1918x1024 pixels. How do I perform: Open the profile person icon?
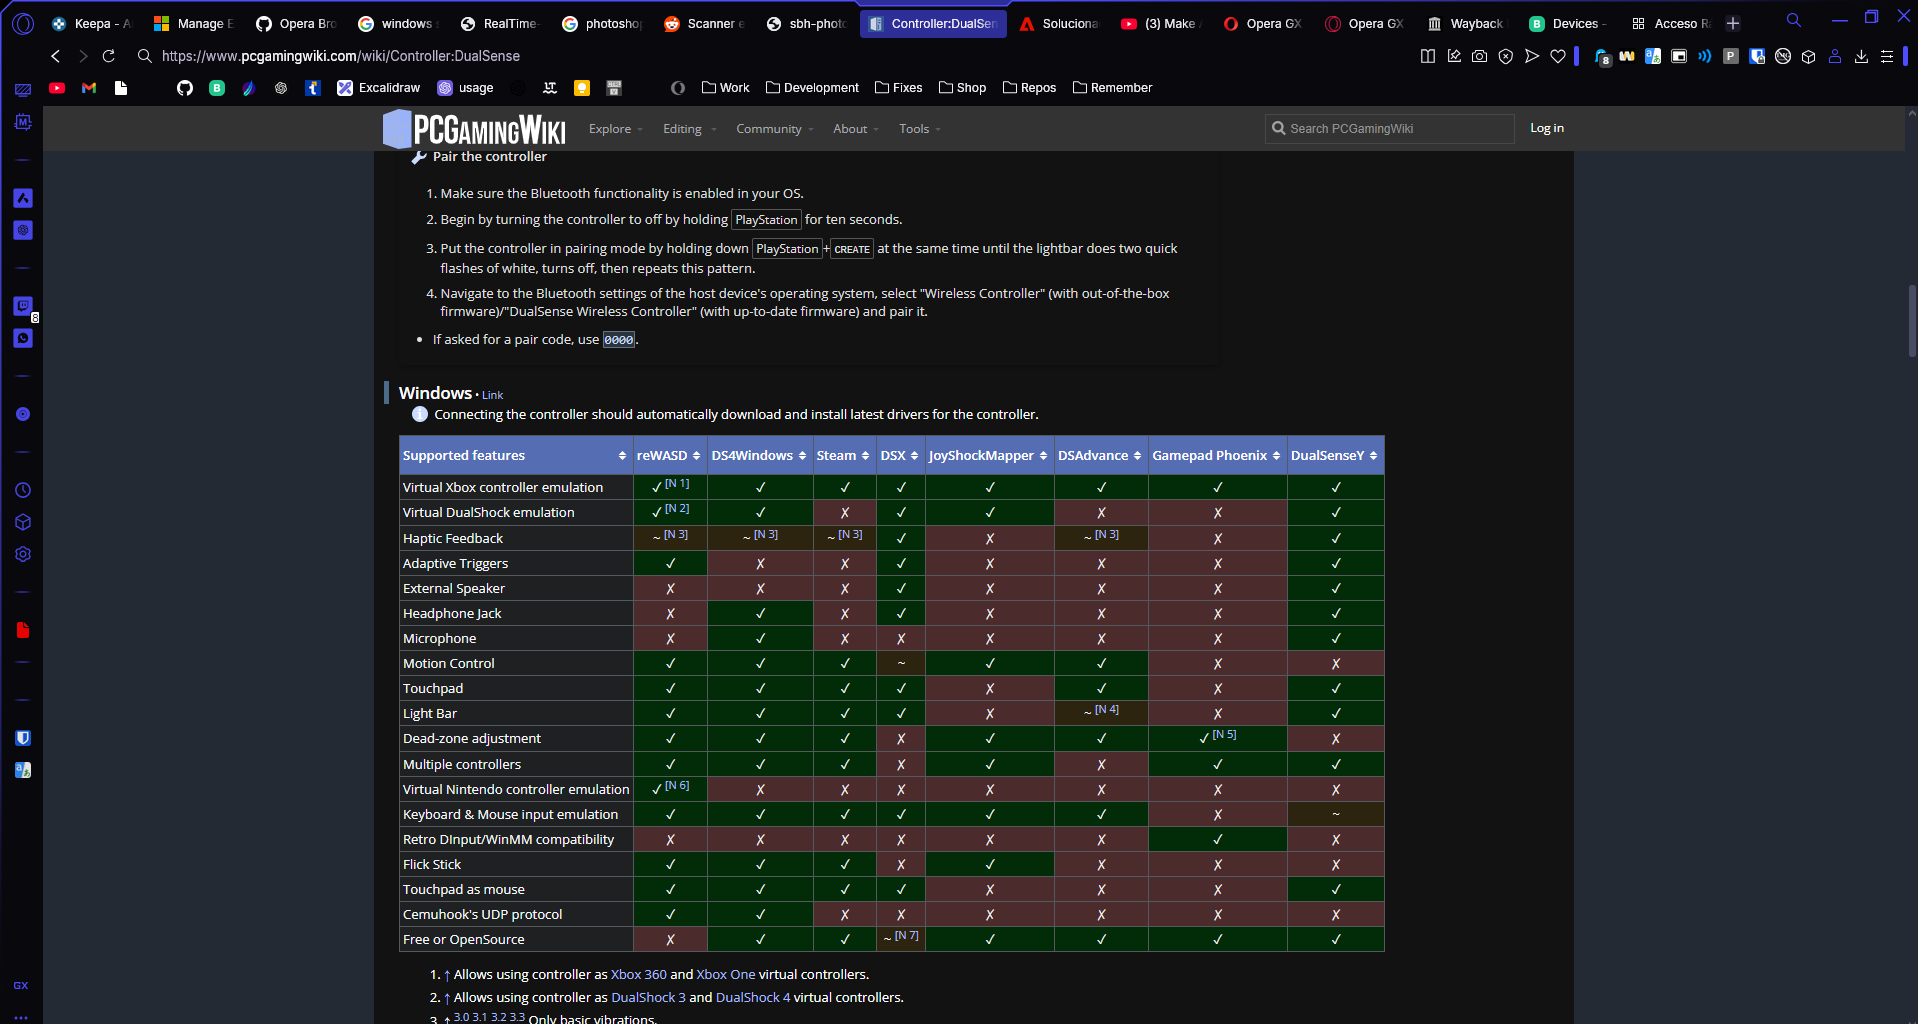(x=1835, y=56)
